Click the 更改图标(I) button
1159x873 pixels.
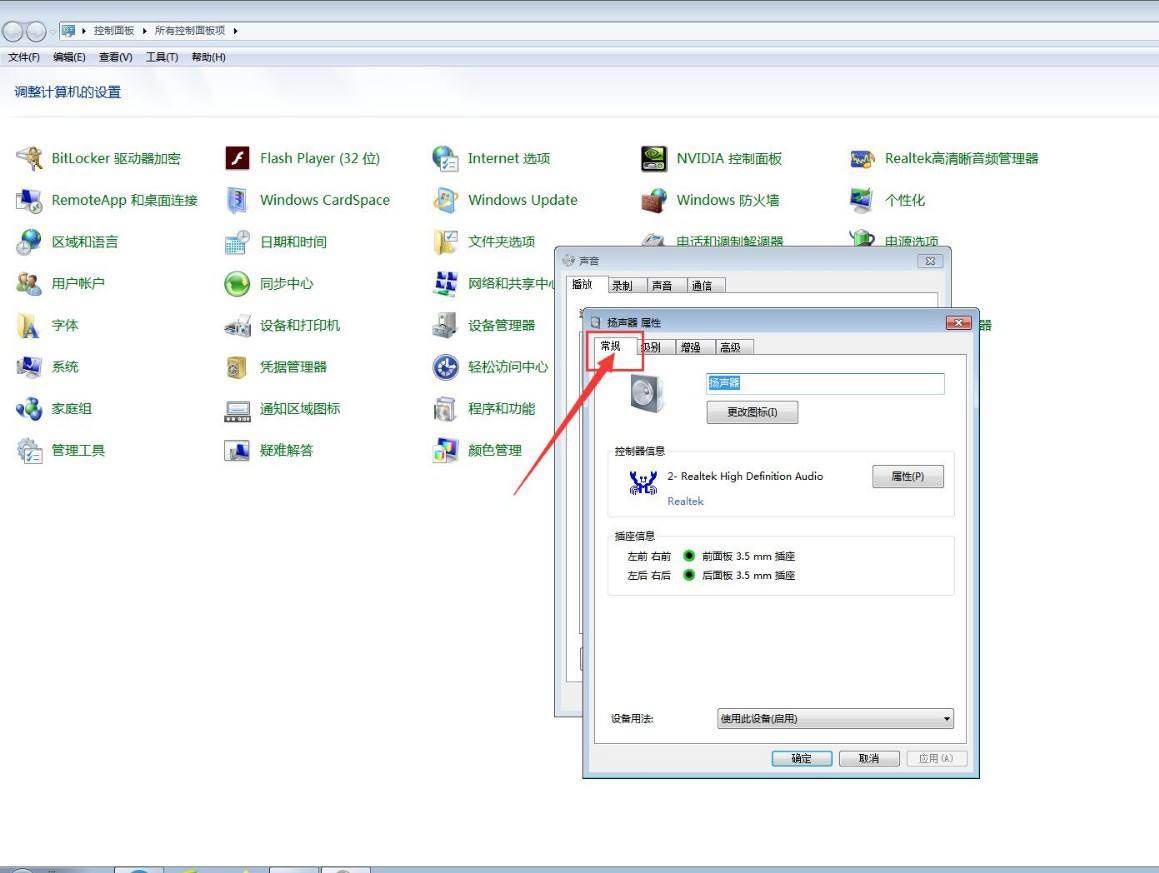click(752, 413)
